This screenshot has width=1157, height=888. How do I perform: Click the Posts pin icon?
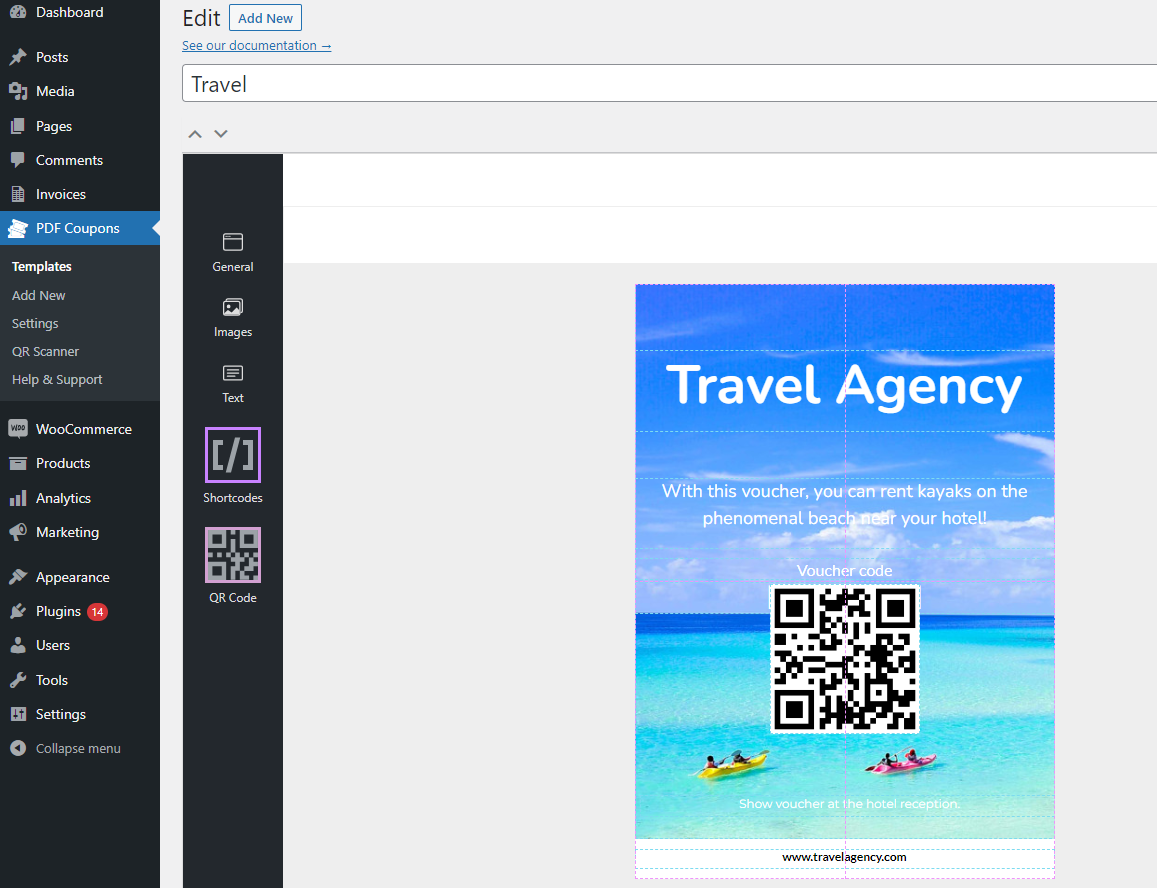[x=18, y=57]
